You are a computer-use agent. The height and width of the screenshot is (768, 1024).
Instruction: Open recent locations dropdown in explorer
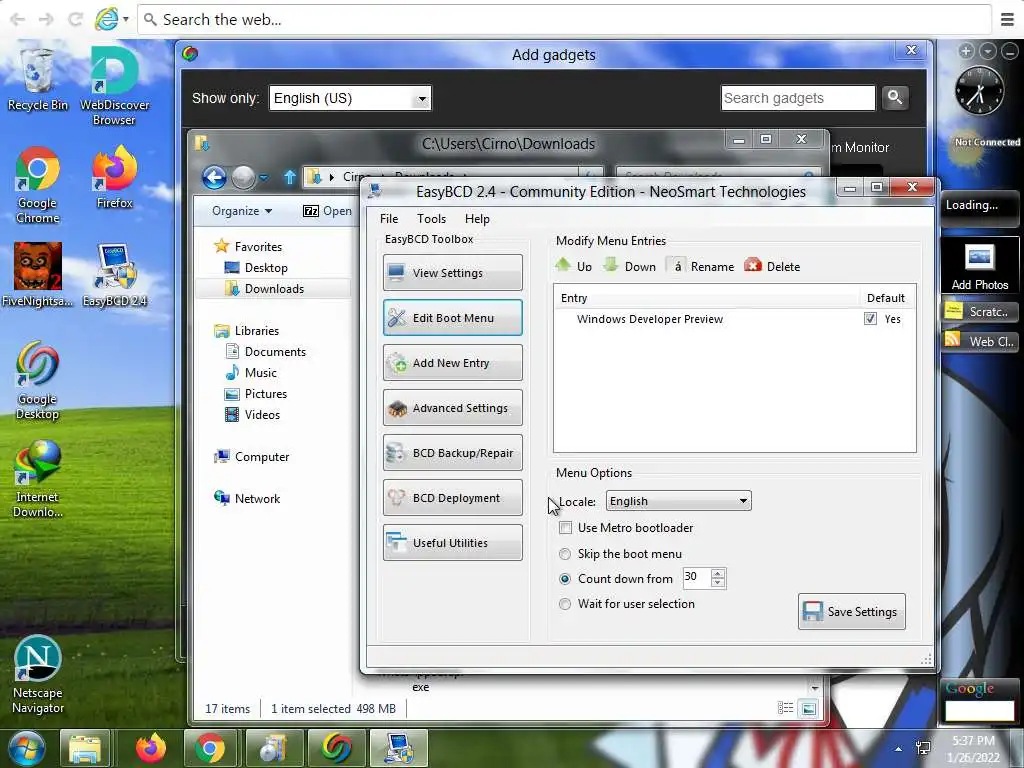(x=263, y=177)
